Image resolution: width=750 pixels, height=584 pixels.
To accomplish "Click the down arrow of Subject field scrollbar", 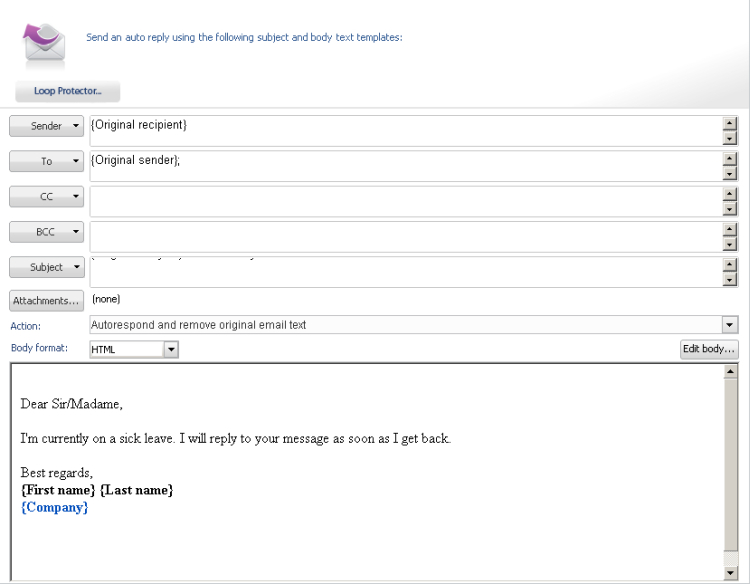I will [729, 280].
